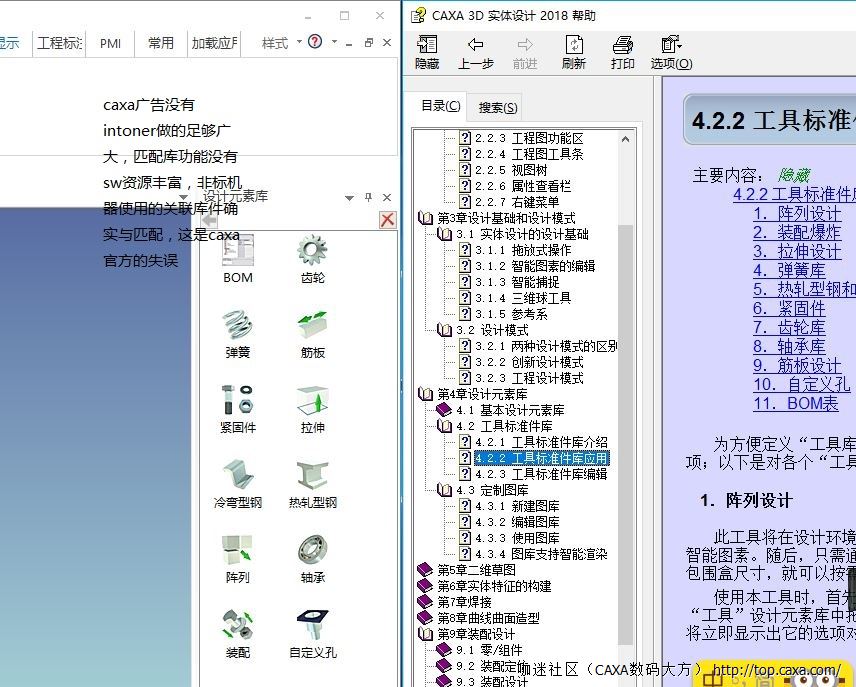856x687 pixels.
Task: Open the link 10. 自定义孔
Action: pyautogui.click(x=802, y=384)
